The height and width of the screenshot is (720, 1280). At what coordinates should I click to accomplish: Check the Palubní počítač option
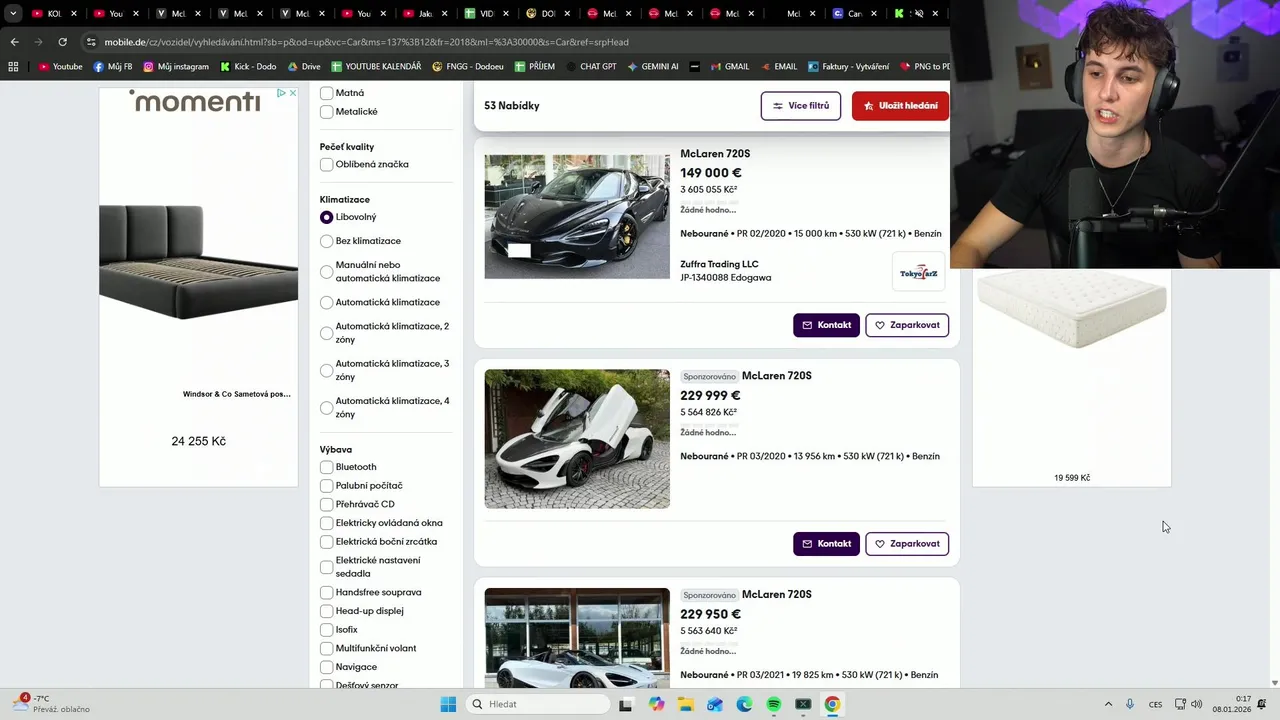(x=326, y=486)
